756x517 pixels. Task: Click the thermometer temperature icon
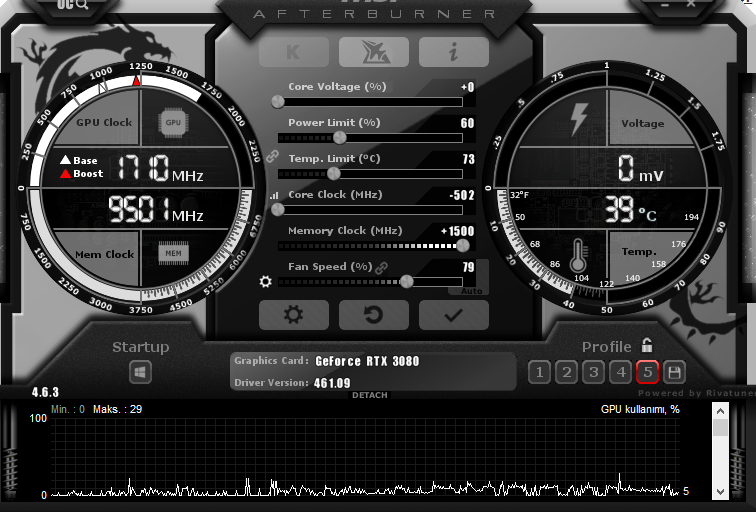coord(579,256)
